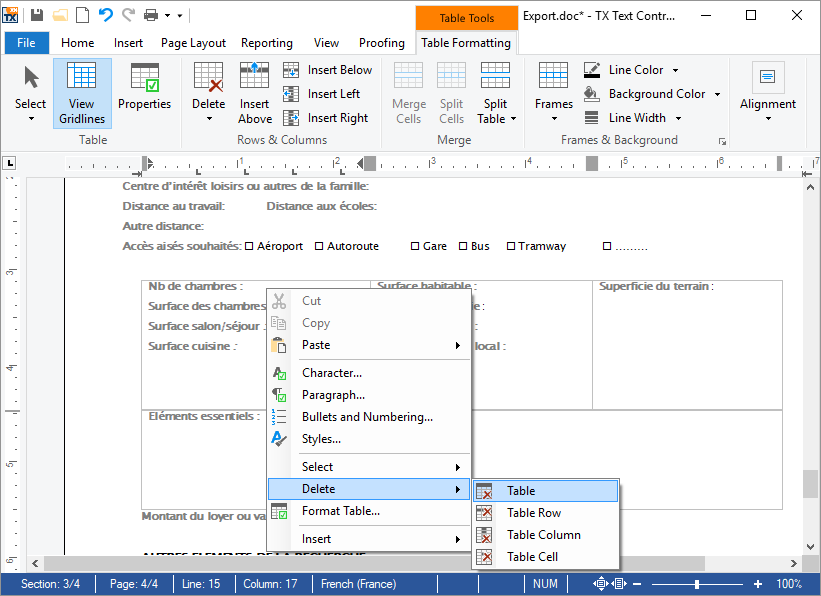Open the Frames & Background dialog launcher

(723, 141)
